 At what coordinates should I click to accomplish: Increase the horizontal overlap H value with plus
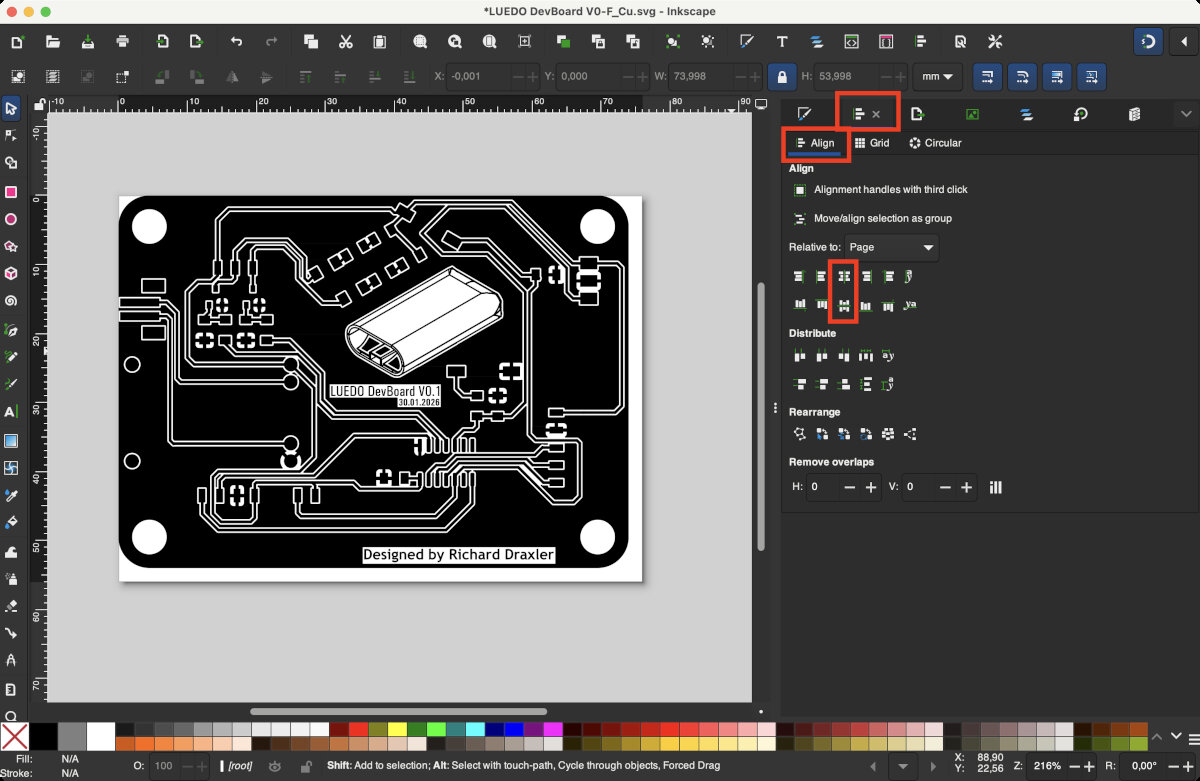[x=871, y=487]
